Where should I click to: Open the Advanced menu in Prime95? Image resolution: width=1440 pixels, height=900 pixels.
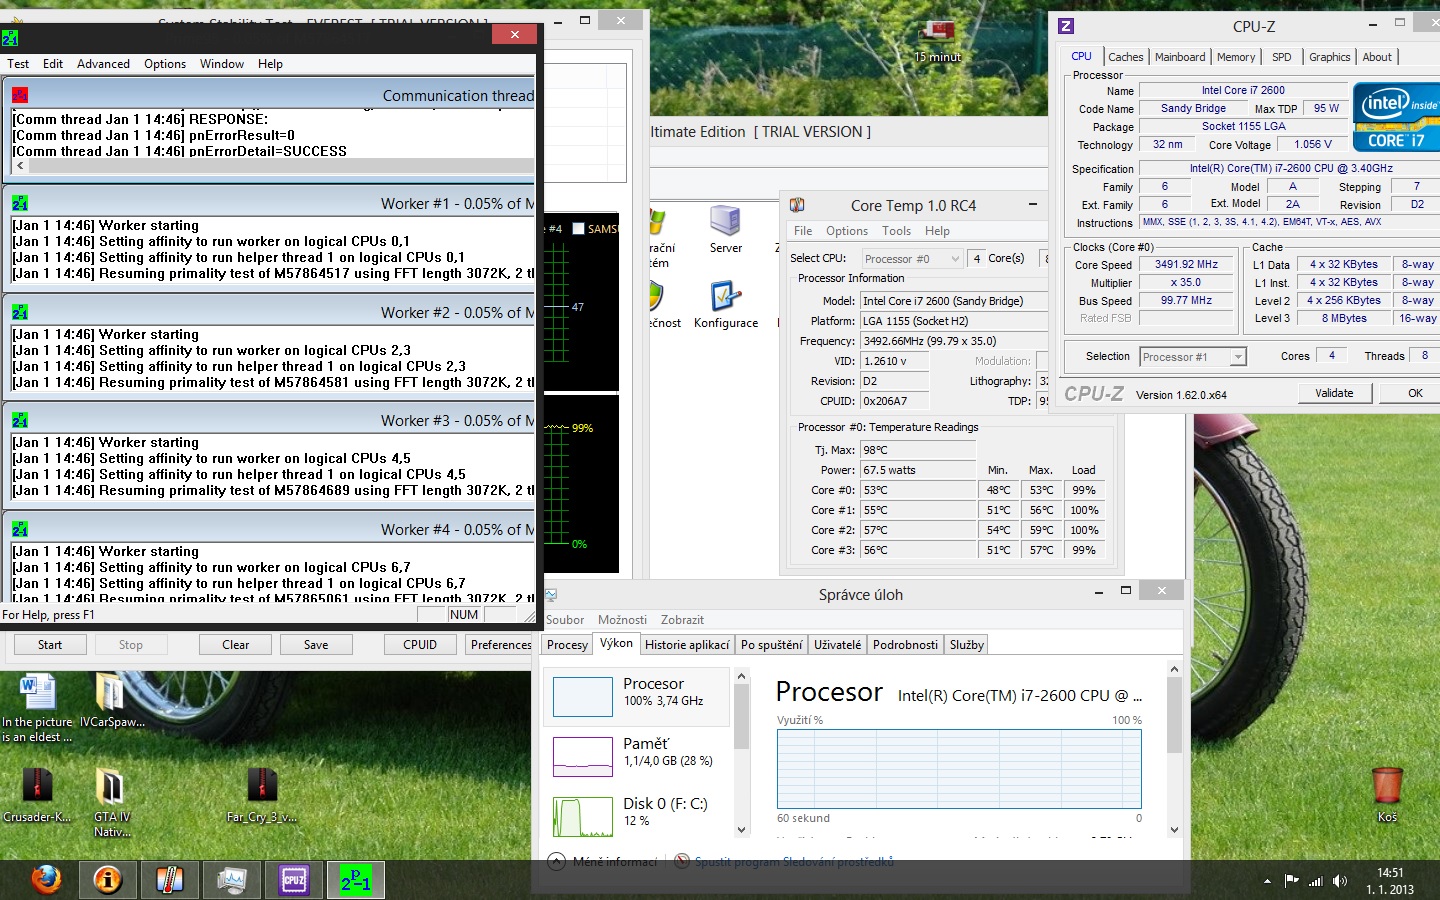click(103, 64)
